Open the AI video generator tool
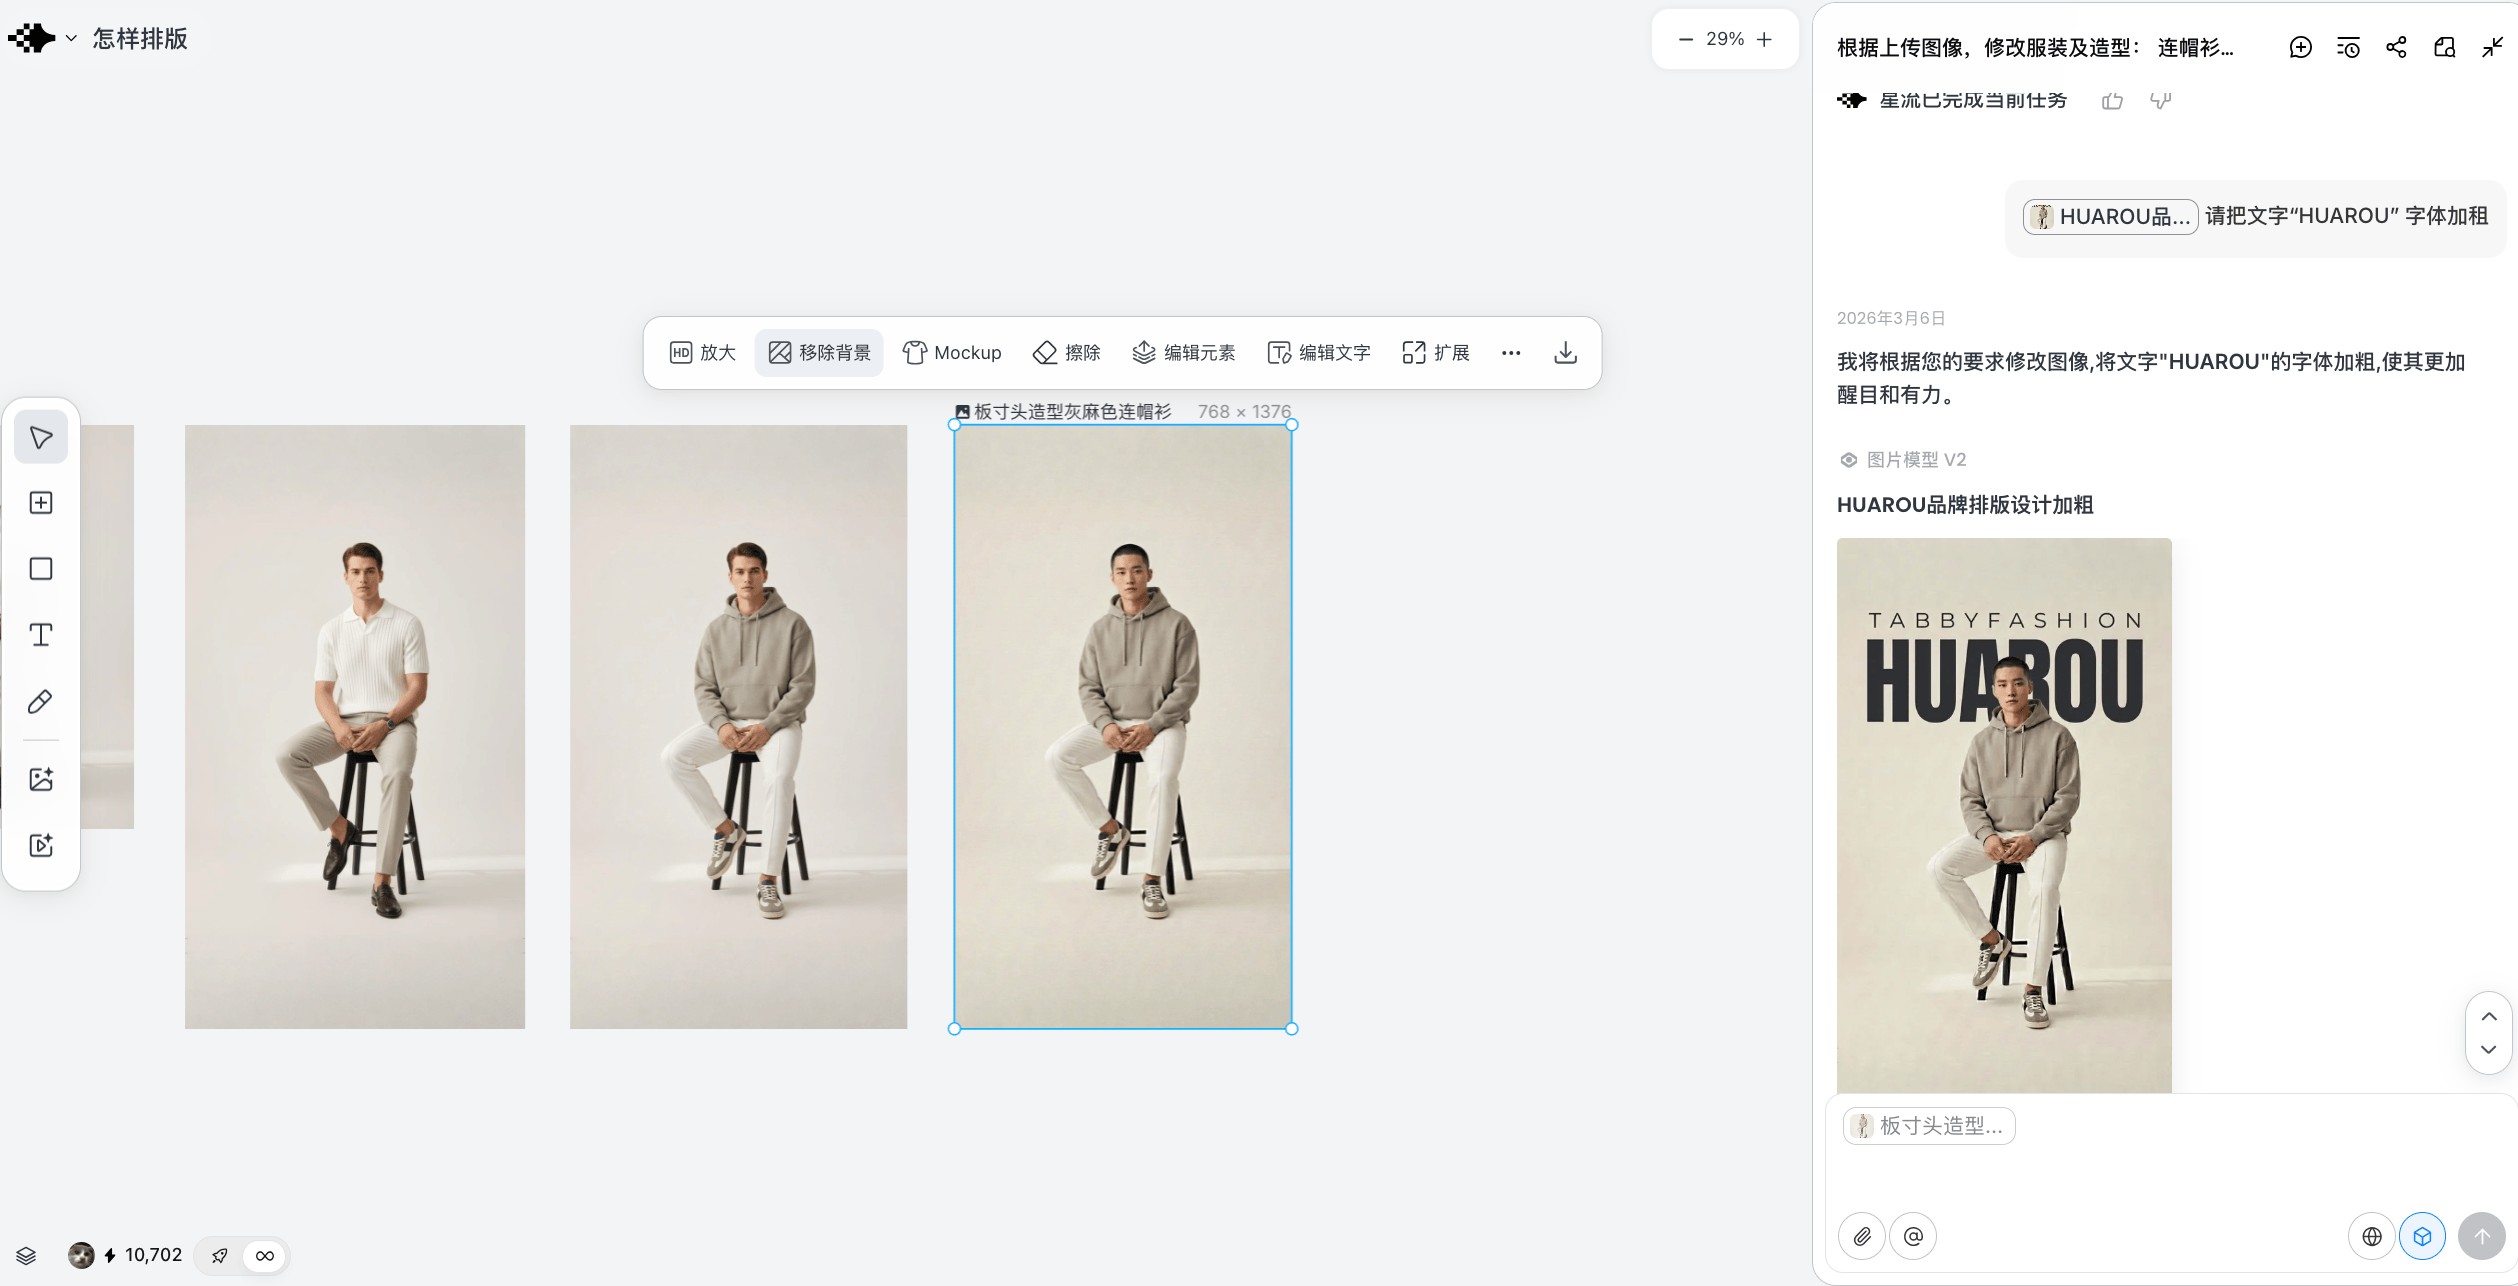2518x1286 pixels. 41,845
